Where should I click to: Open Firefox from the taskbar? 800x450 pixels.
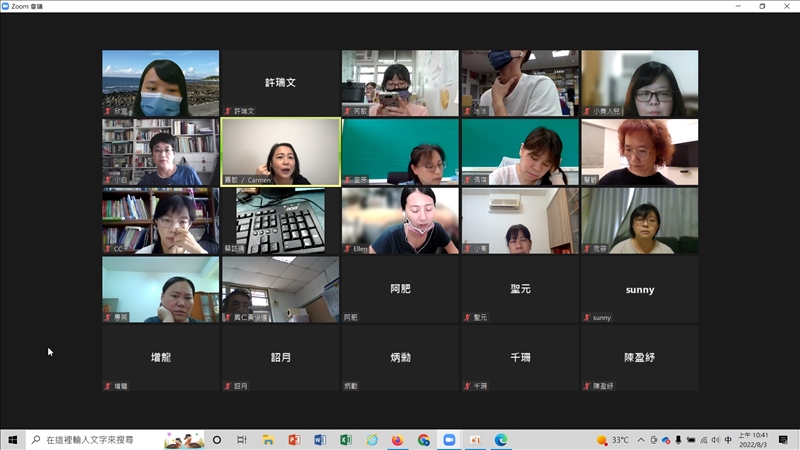[397, 440]
